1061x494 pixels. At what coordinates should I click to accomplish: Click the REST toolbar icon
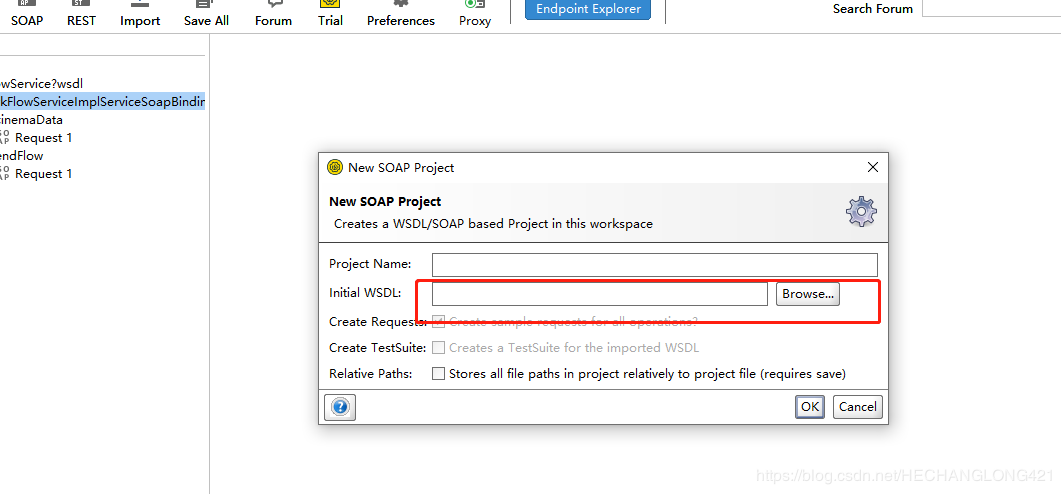(81, 14)
